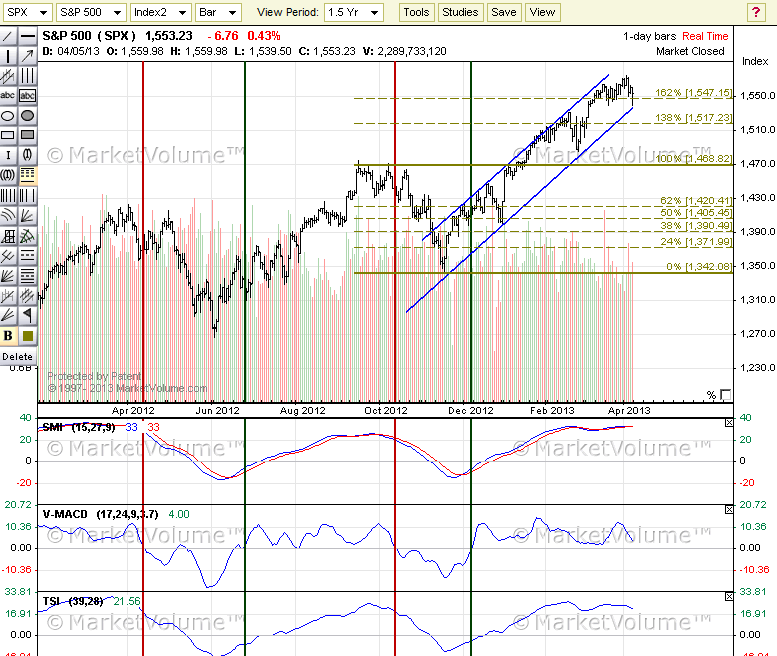Choose the empty rectangle drawing tool
Viewport: 777px width, 656px height.
point(8,135)
